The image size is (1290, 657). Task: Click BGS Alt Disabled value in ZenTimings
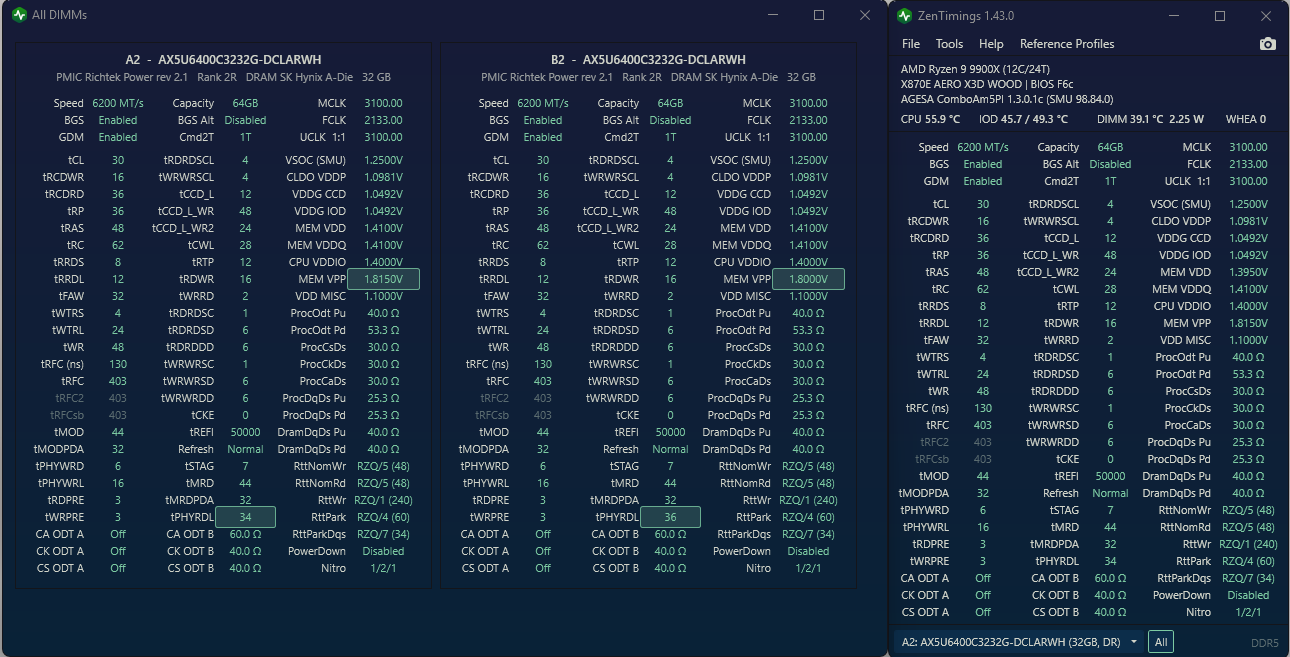(1110, 164)
